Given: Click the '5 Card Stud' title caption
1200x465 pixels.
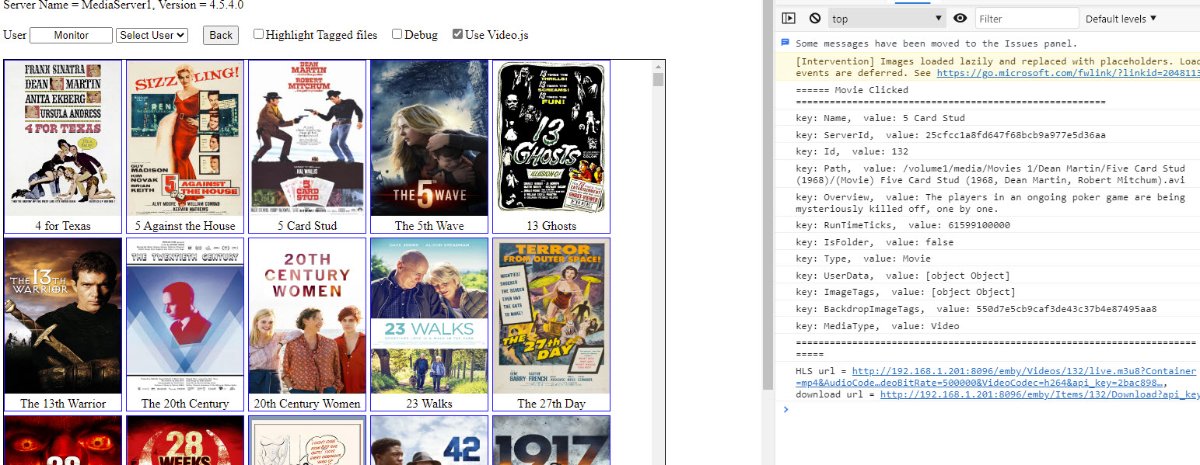Looking at the screenshot, I should point(307,226).
